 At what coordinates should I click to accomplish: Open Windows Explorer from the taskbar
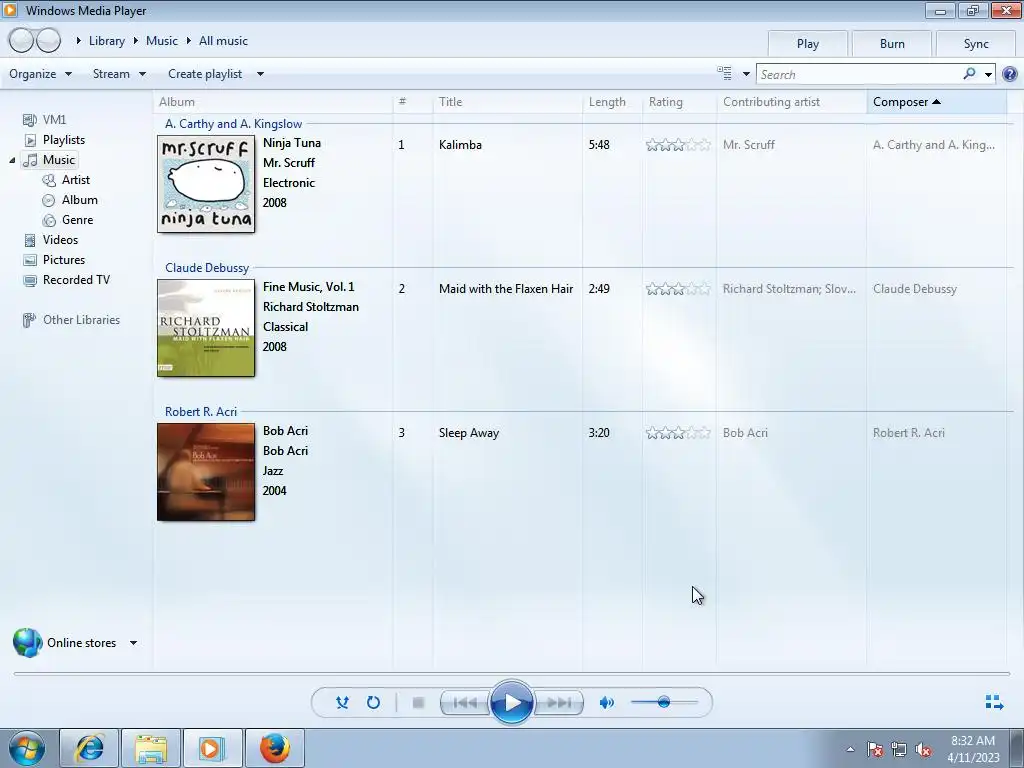point(151,748)
